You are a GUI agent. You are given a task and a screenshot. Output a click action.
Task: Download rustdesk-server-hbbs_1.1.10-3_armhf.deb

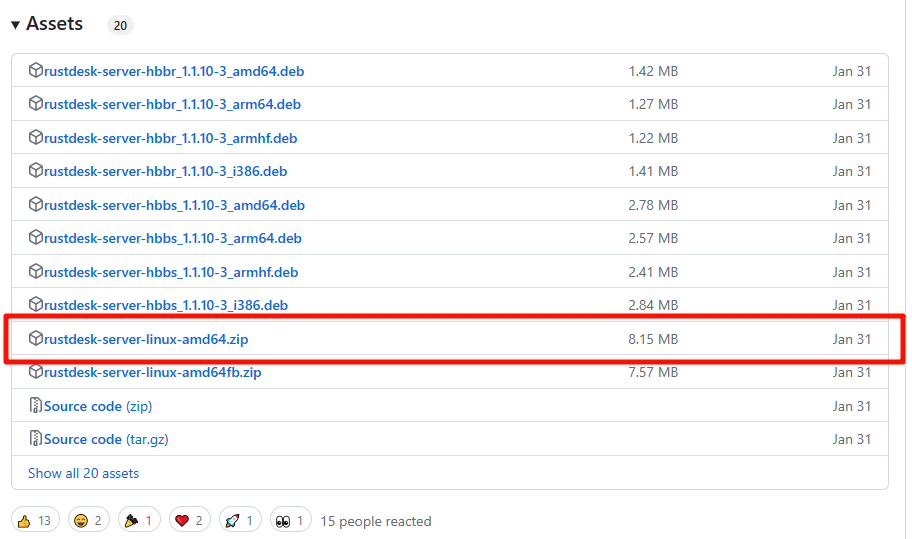pos(171,272)
